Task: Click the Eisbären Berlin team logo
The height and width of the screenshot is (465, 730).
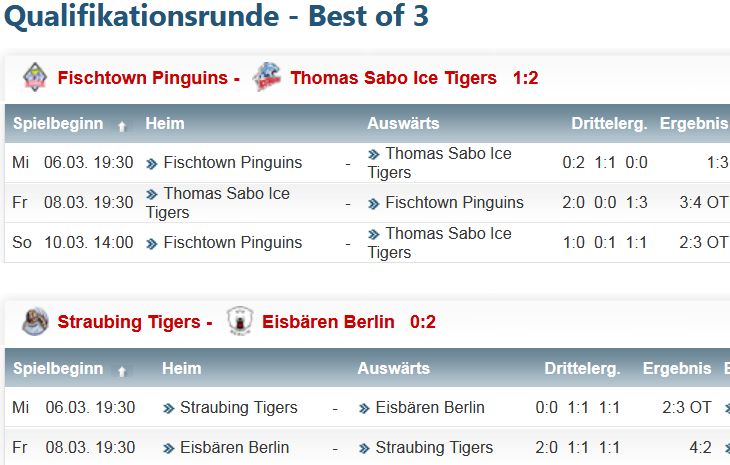Action: [240, 321]
